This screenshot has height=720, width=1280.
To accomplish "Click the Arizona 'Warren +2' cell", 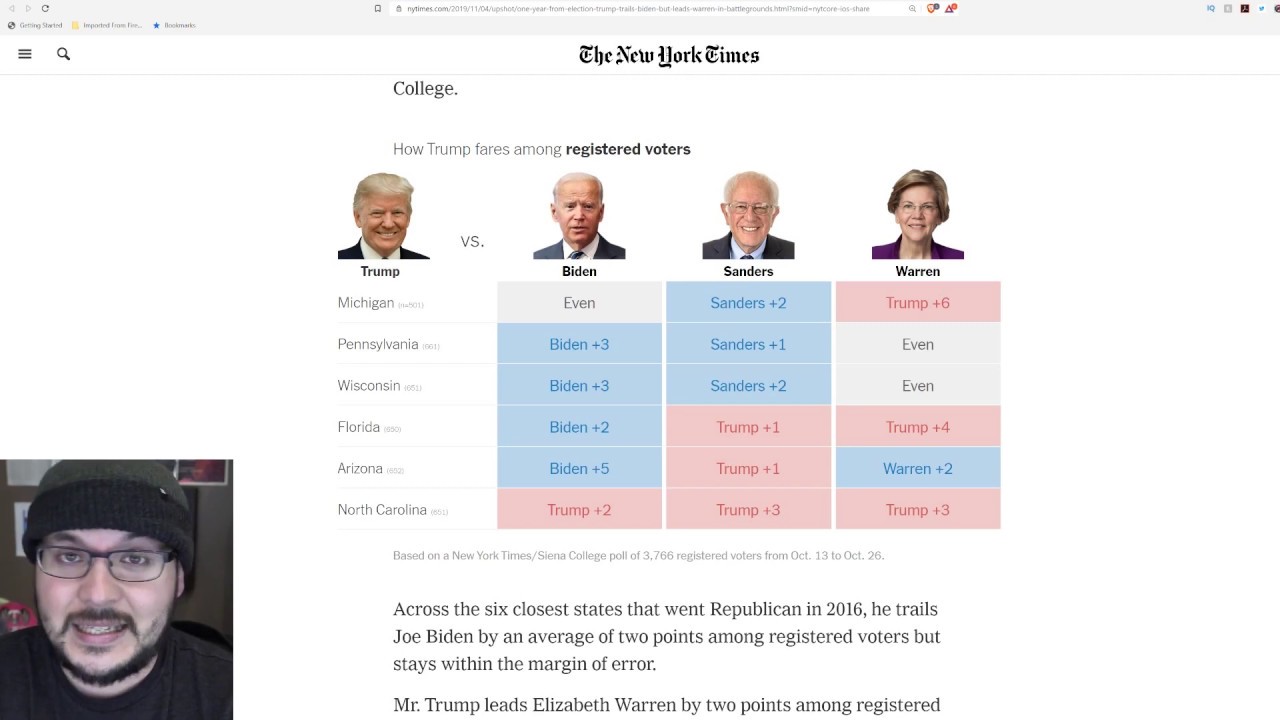I will point(917,468).
